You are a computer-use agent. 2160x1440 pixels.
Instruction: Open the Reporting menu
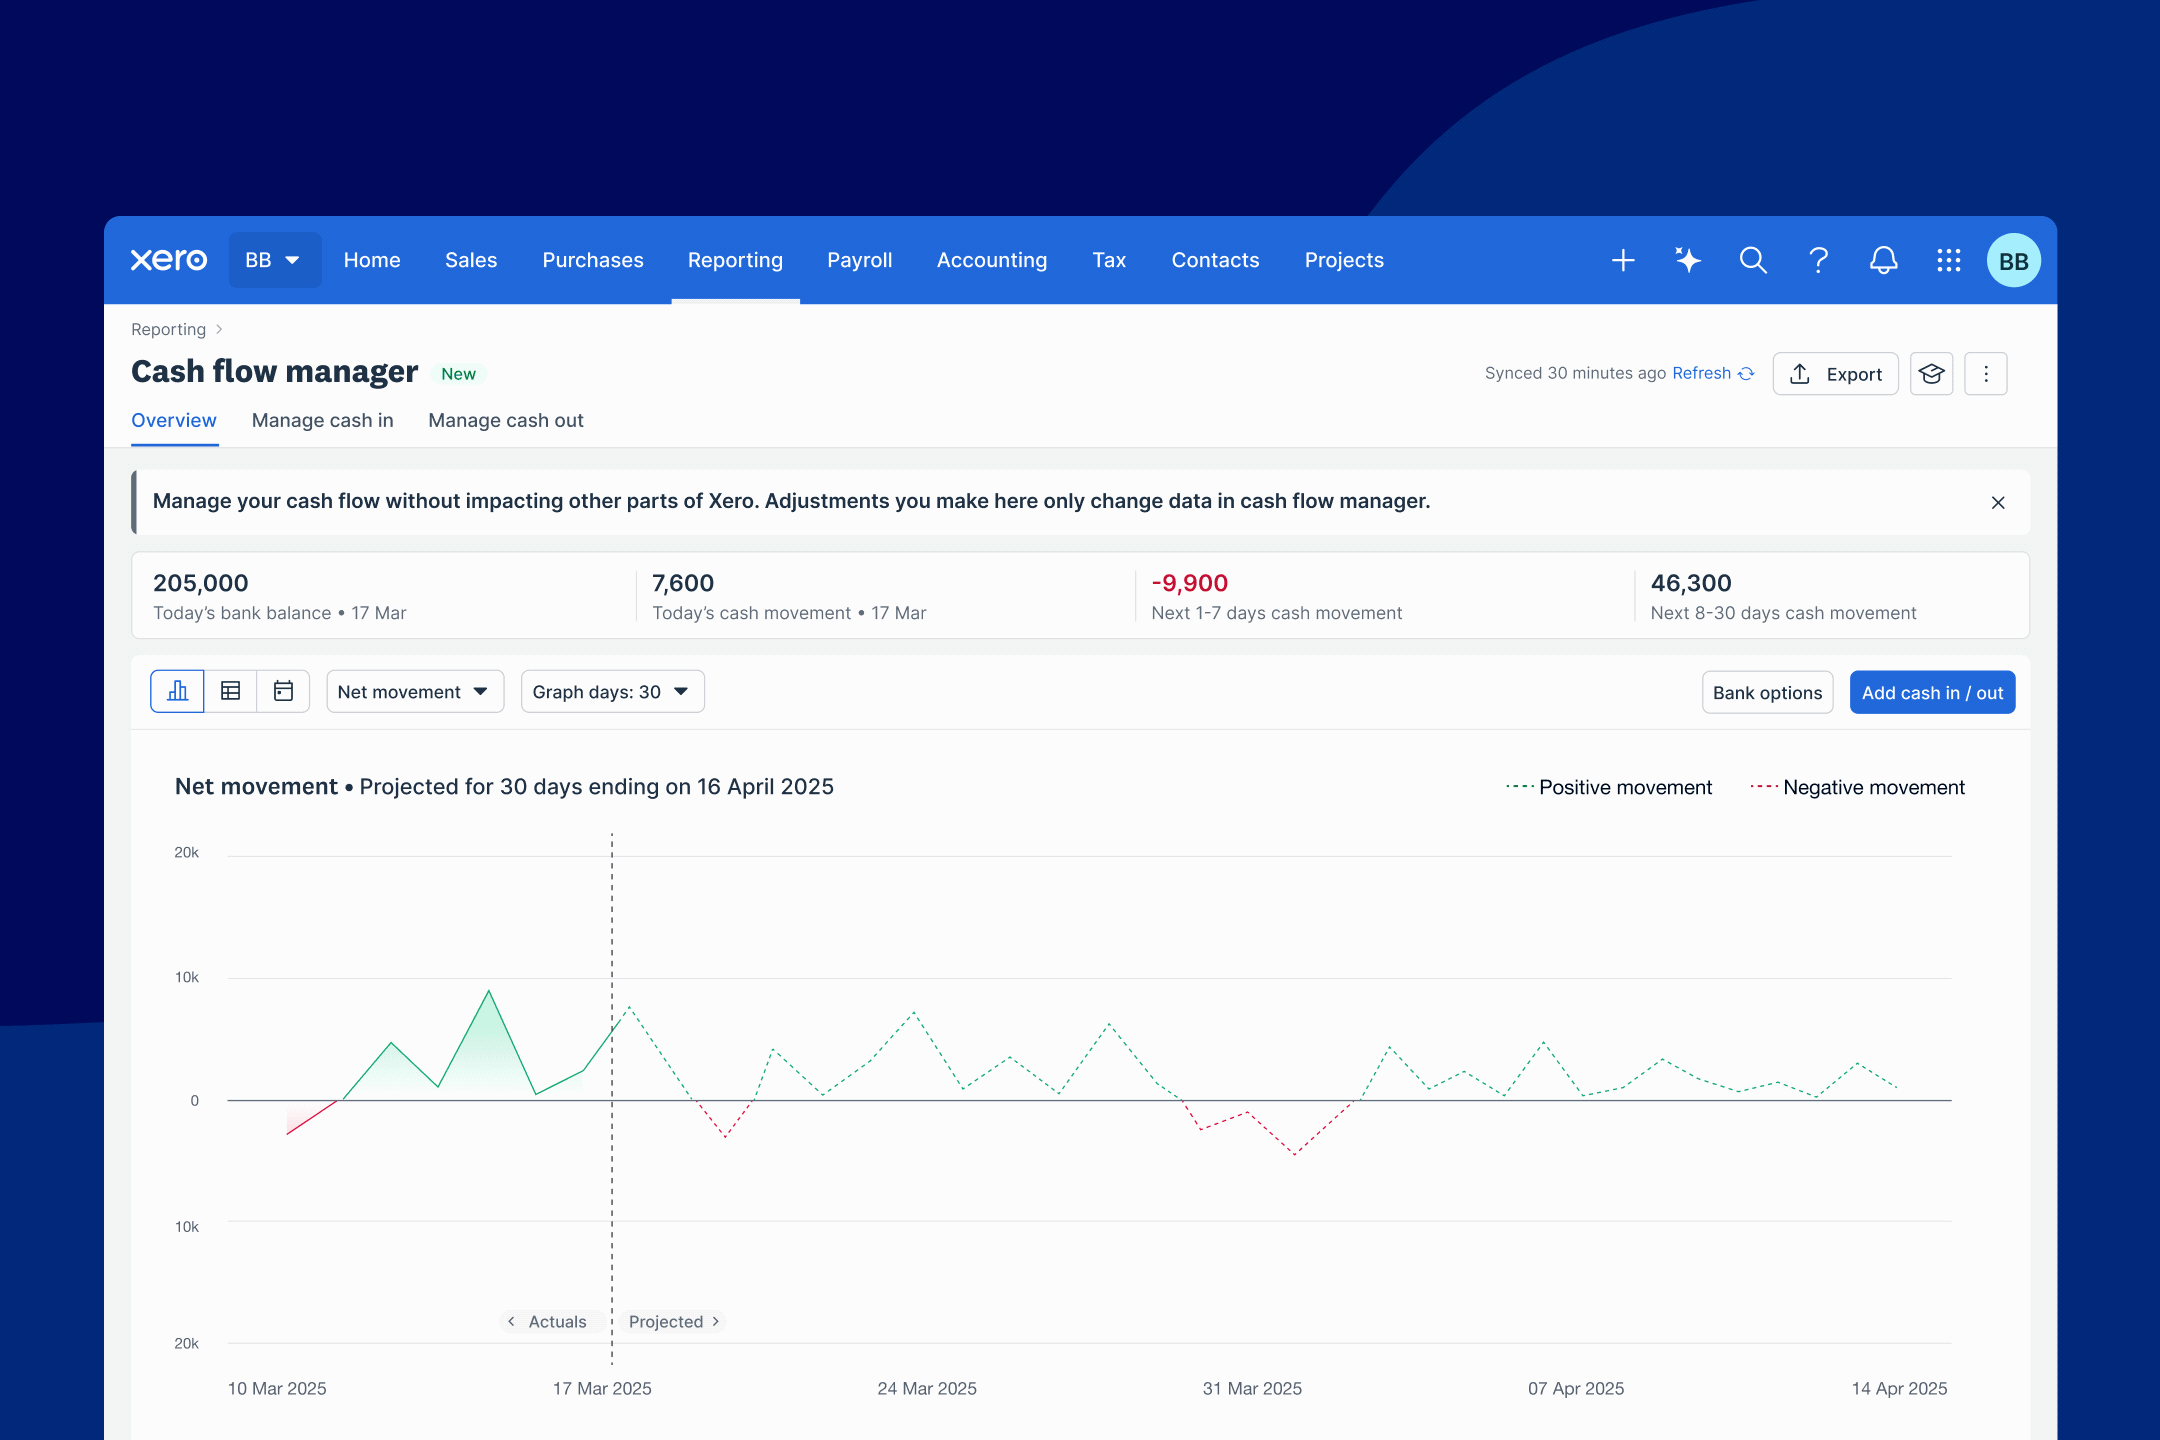coord(735,260)
